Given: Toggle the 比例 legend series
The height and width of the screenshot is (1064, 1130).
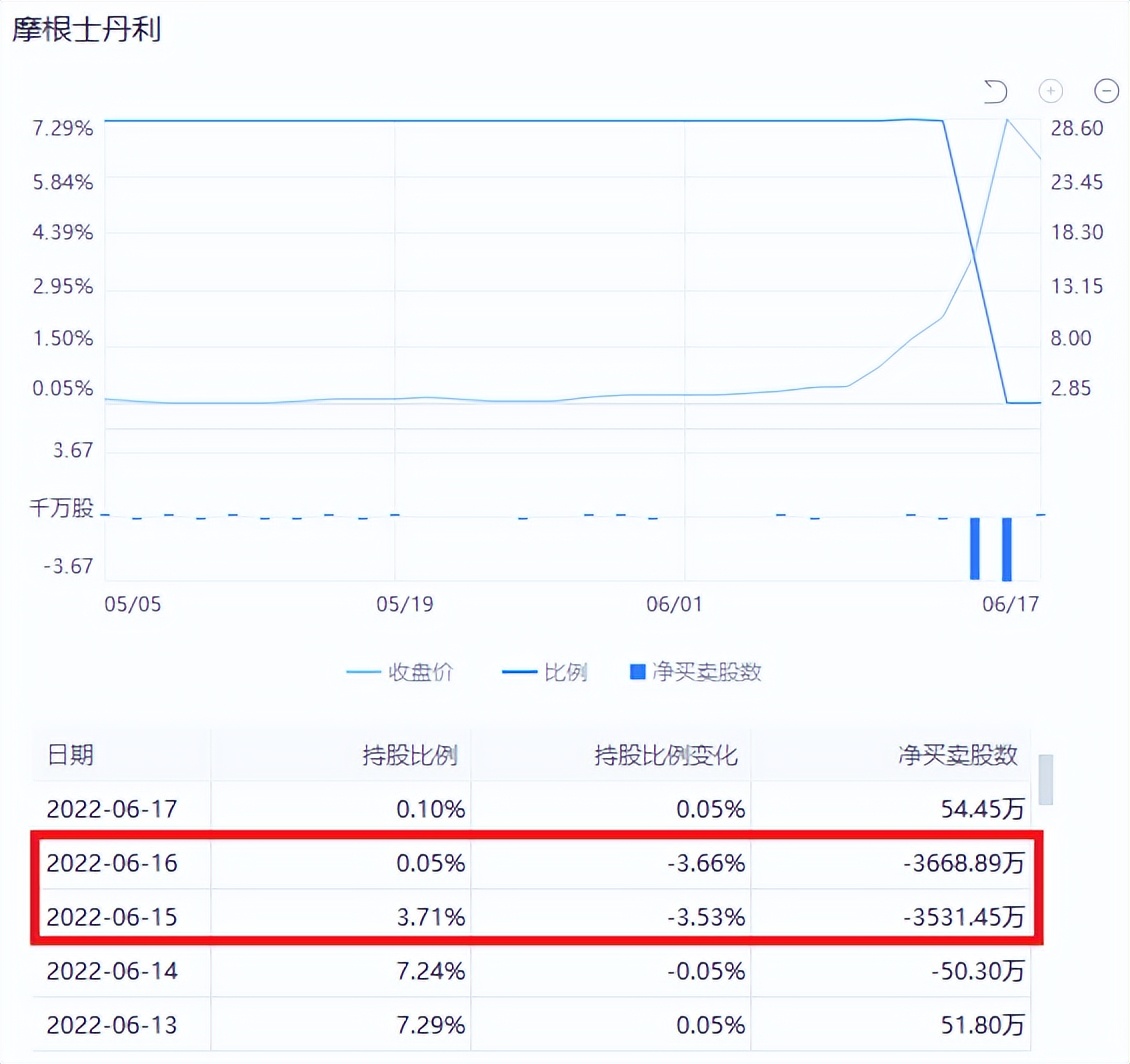Looking at the screenshot, I should click(x=545, y=672).
